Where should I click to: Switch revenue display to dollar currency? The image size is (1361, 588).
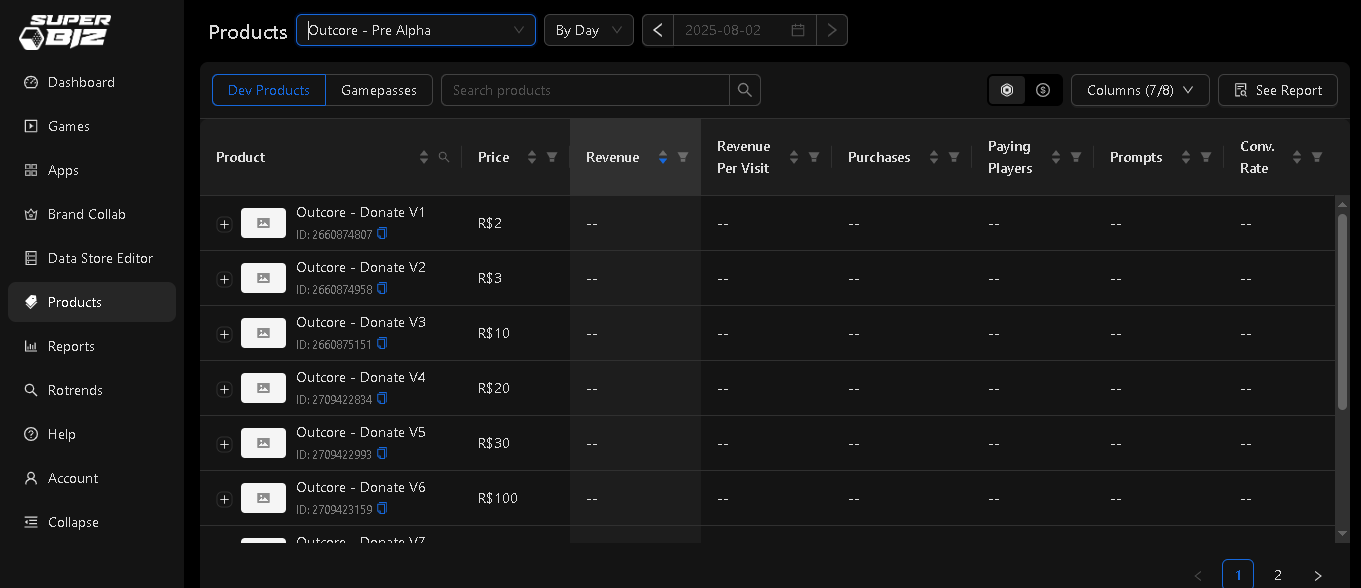[x=1043, y=90]
